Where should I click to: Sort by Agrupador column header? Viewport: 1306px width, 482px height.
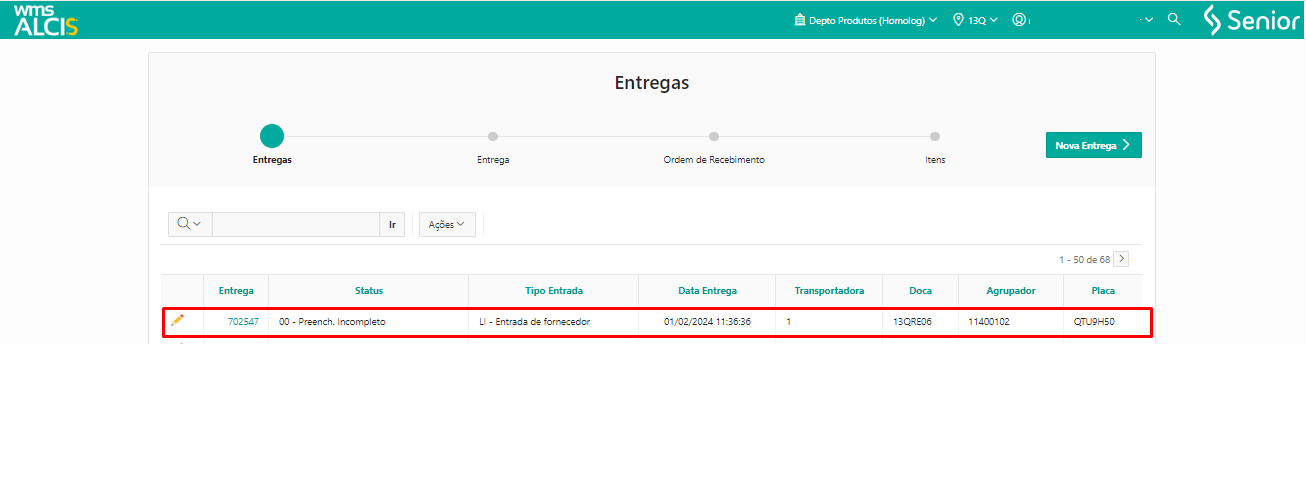pyautogui.click(x=1010, y=291)
